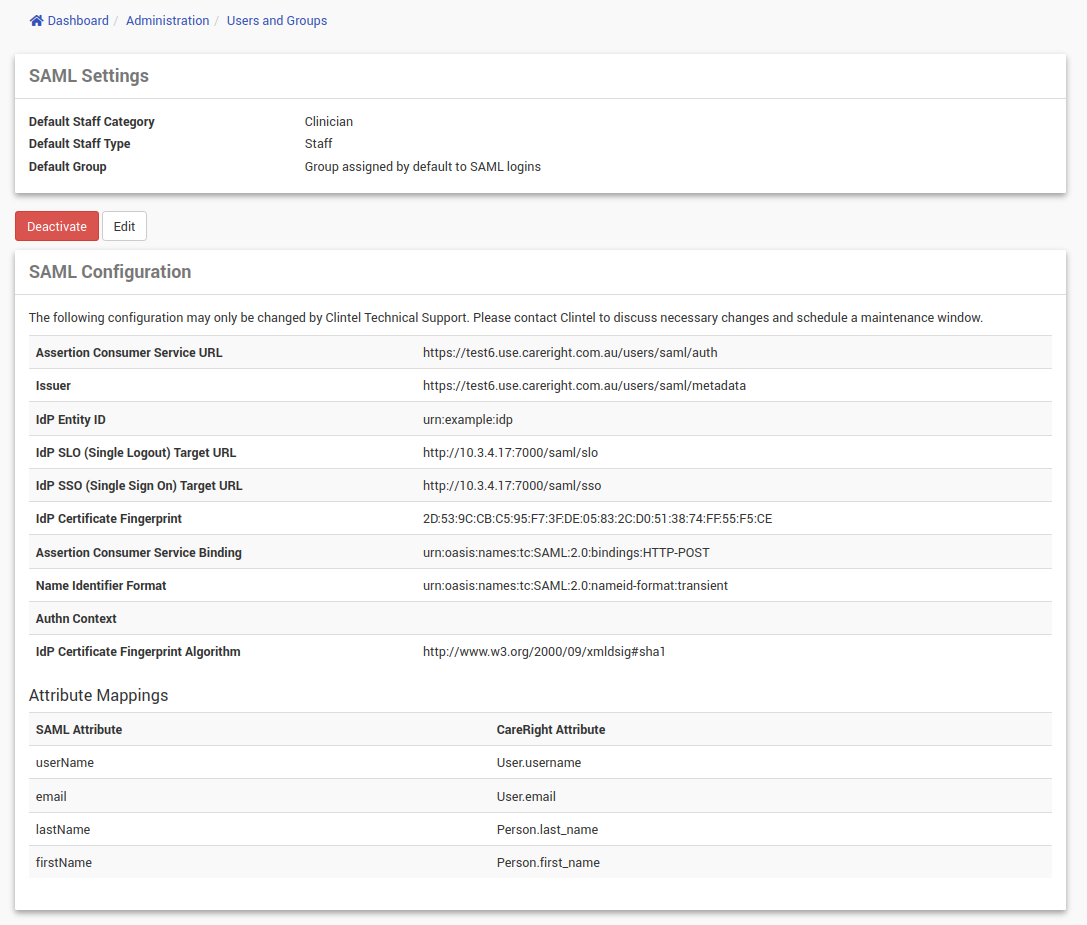Click the Issuer metadata URL value
1087x925 pixels.
coord(584,386)
